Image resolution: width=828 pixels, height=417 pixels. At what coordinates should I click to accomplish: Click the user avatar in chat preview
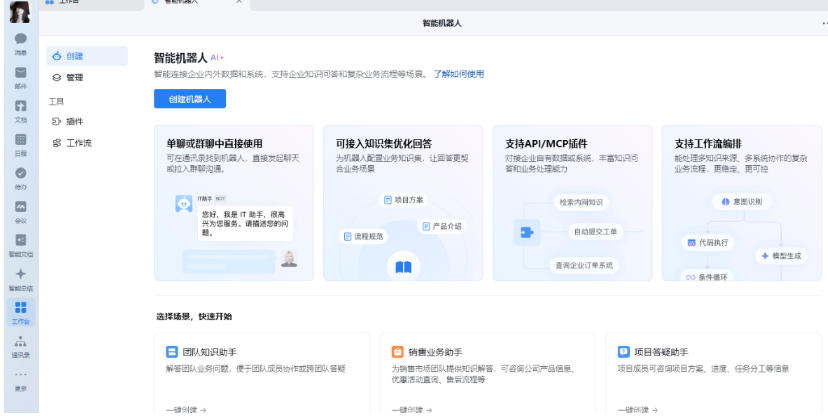[288, 259]
